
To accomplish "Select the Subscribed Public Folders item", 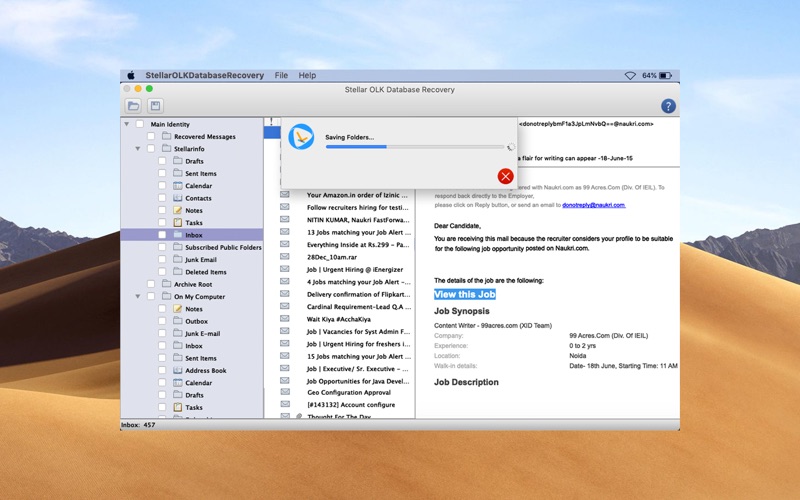I will tap(223, 247).
